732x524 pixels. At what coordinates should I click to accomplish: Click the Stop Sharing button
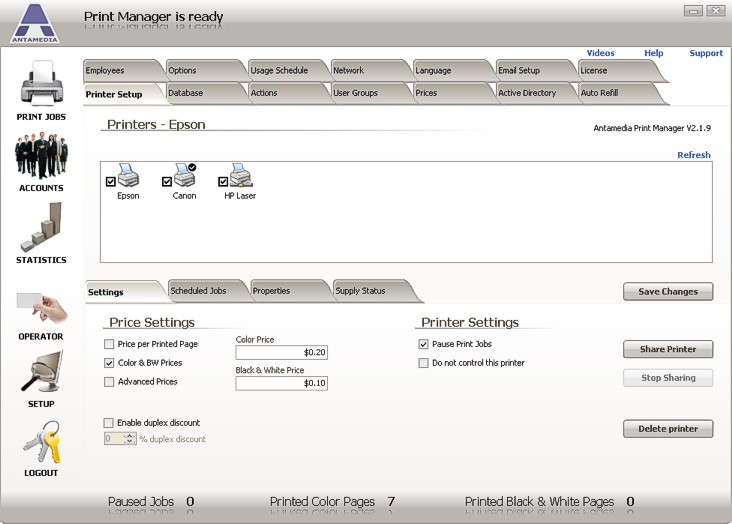pos(668,378)
